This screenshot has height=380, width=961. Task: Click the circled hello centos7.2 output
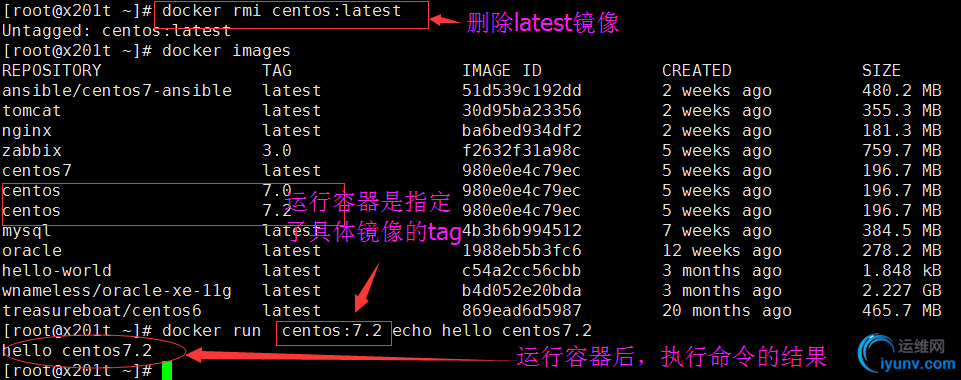tap(92, 351)
